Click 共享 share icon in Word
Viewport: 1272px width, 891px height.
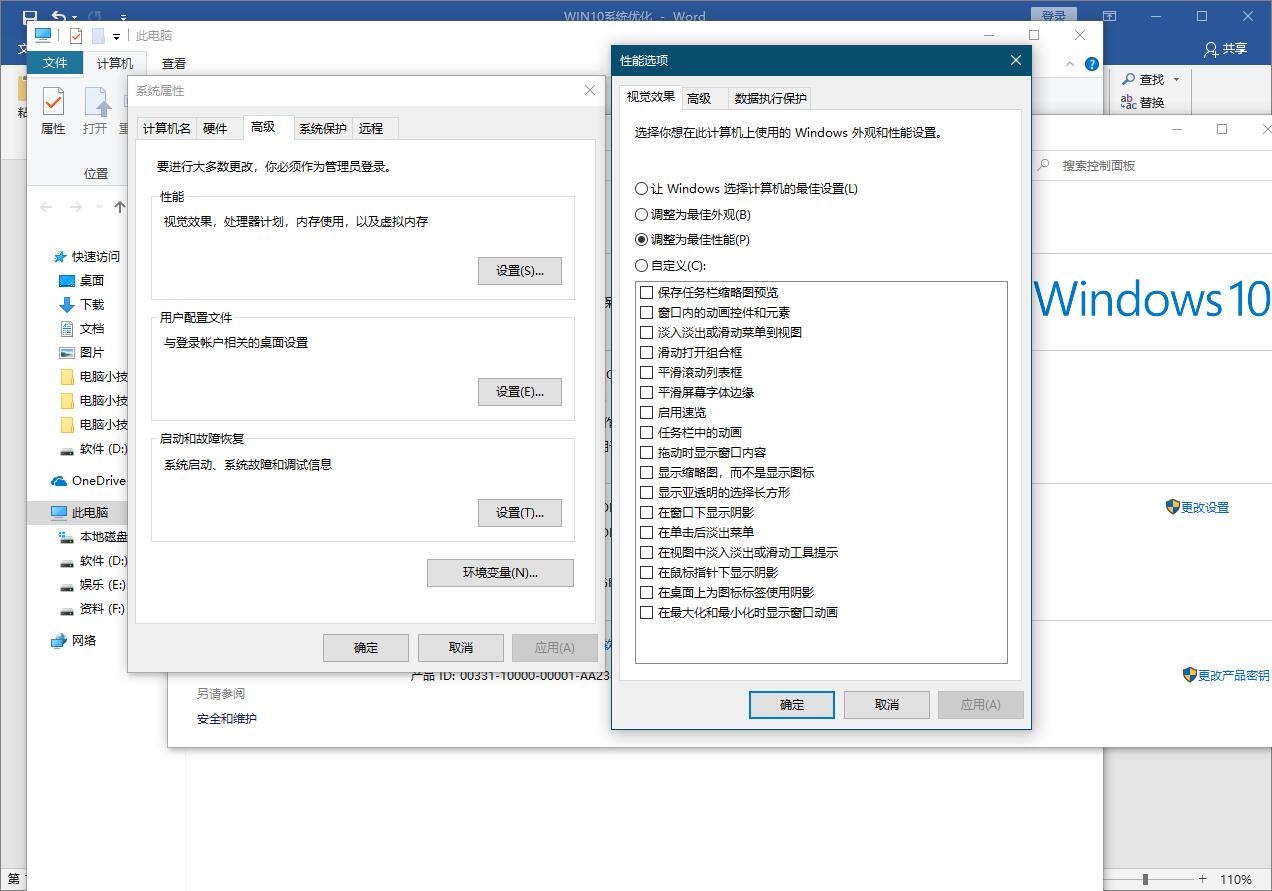coord(1211,49)
